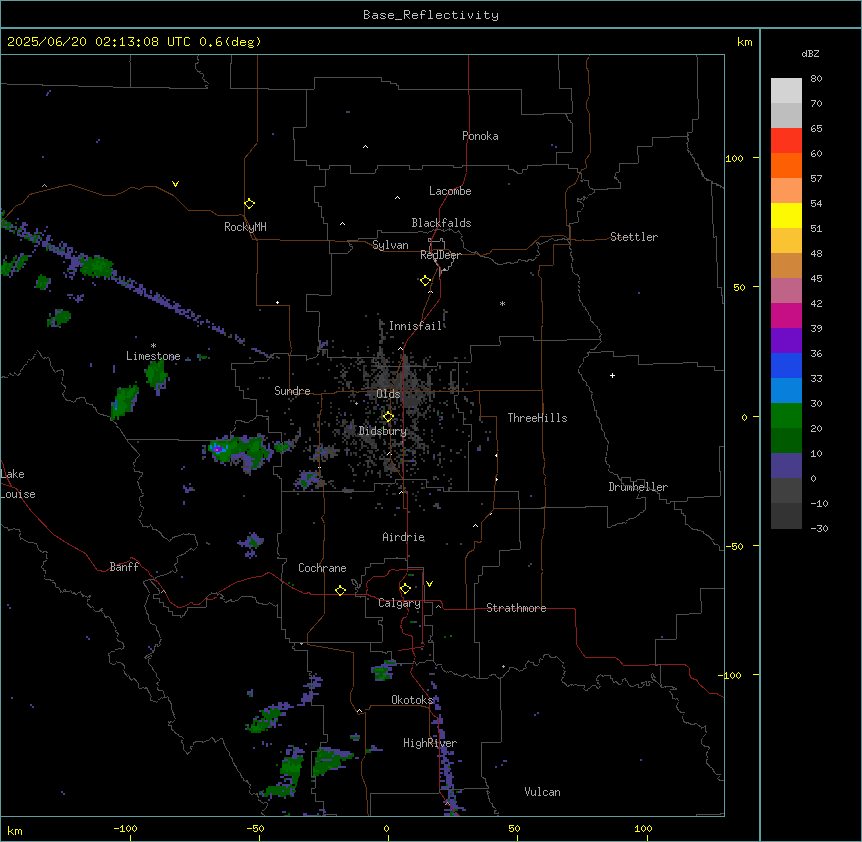Pick the lightest gray 70-80 dBZ swatch
This screenshot has width=862, height=842.
click(x=786, y=91)
